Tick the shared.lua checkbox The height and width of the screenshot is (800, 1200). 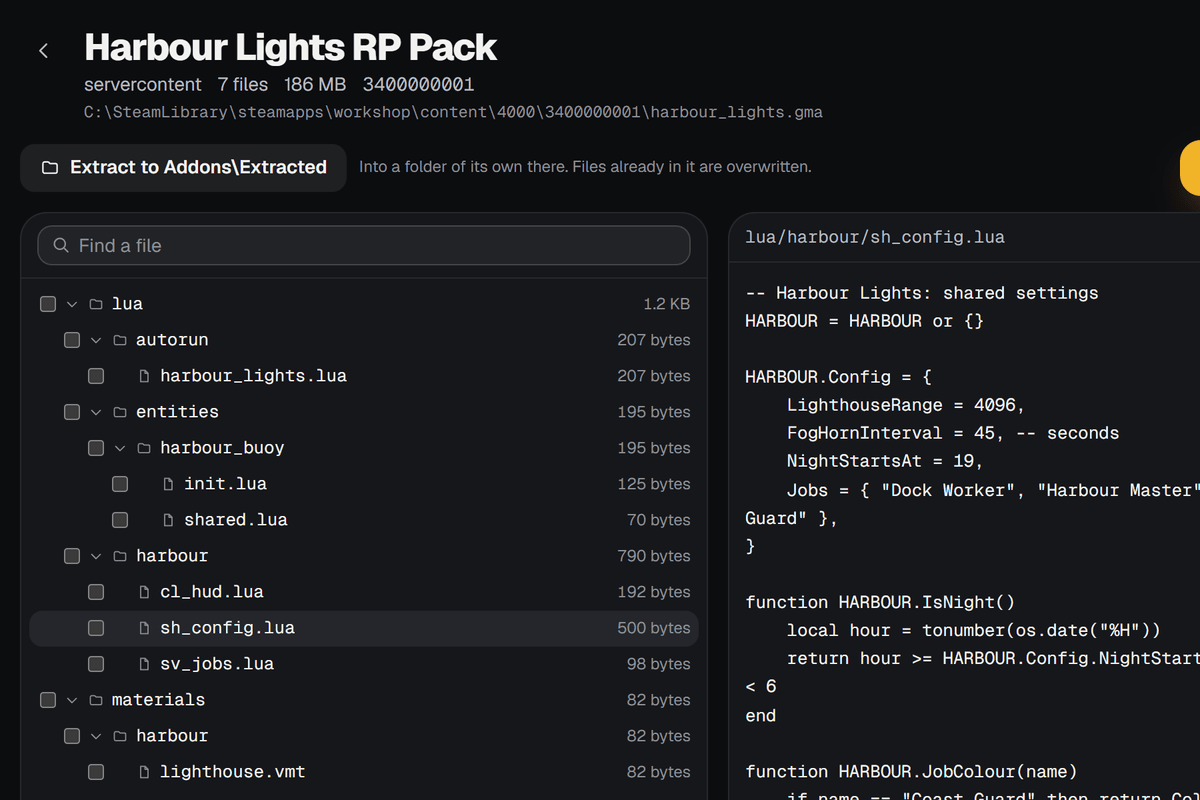pyautogui.click(x=120, y=520)
